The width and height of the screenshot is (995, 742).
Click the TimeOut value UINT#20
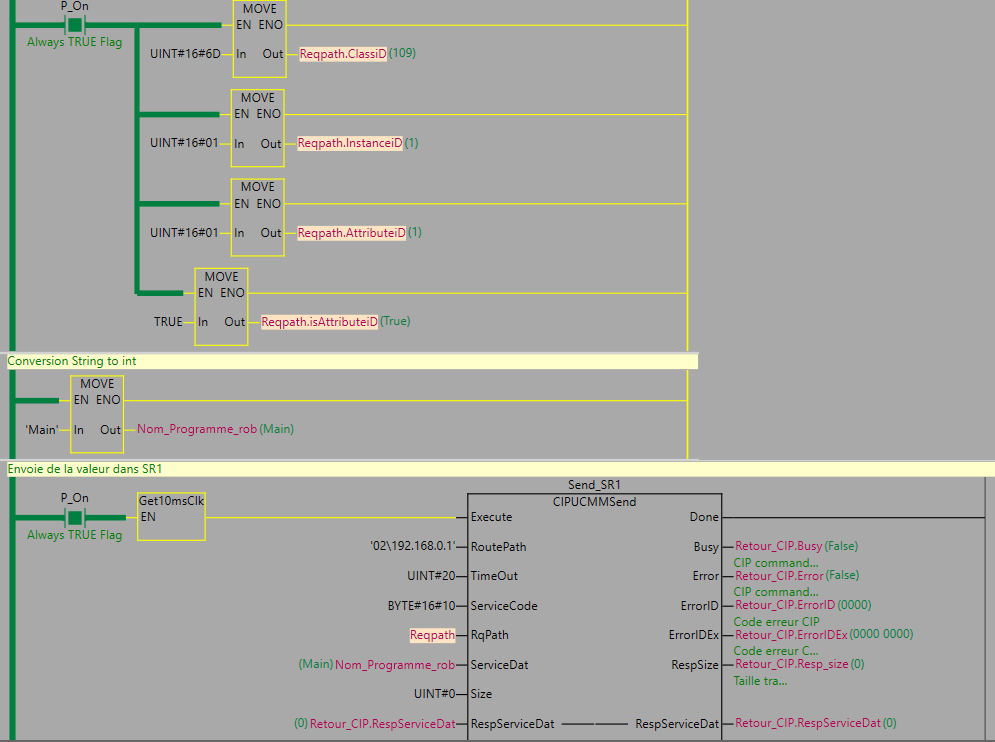432,576
